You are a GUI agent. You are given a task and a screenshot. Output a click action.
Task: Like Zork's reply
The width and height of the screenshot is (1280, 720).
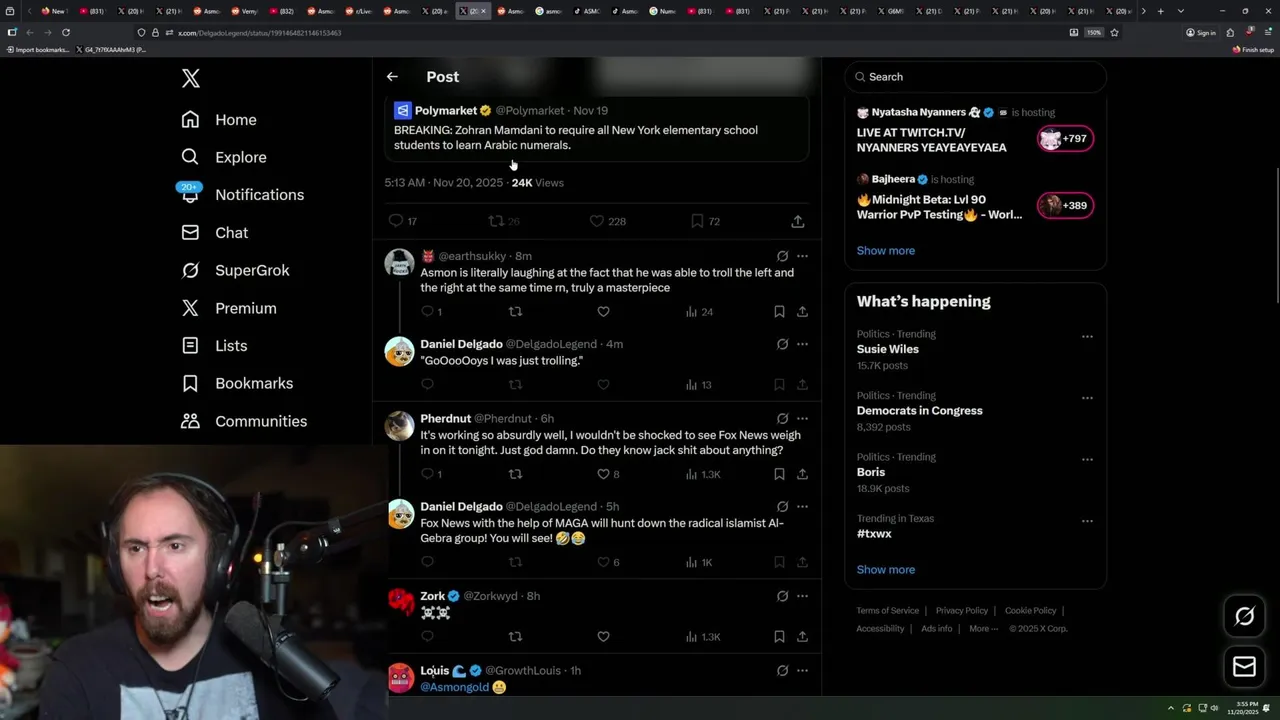point(603,637)
